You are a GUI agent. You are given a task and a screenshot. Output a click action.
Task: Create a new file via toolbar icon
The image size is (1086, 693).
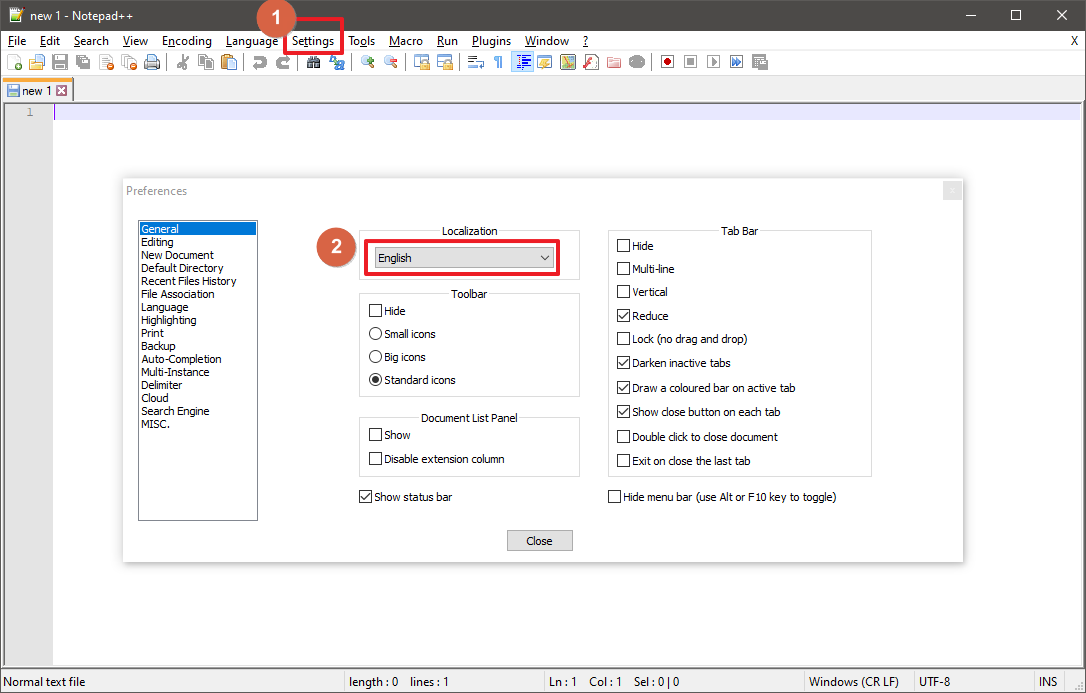(x=15, y=62)
